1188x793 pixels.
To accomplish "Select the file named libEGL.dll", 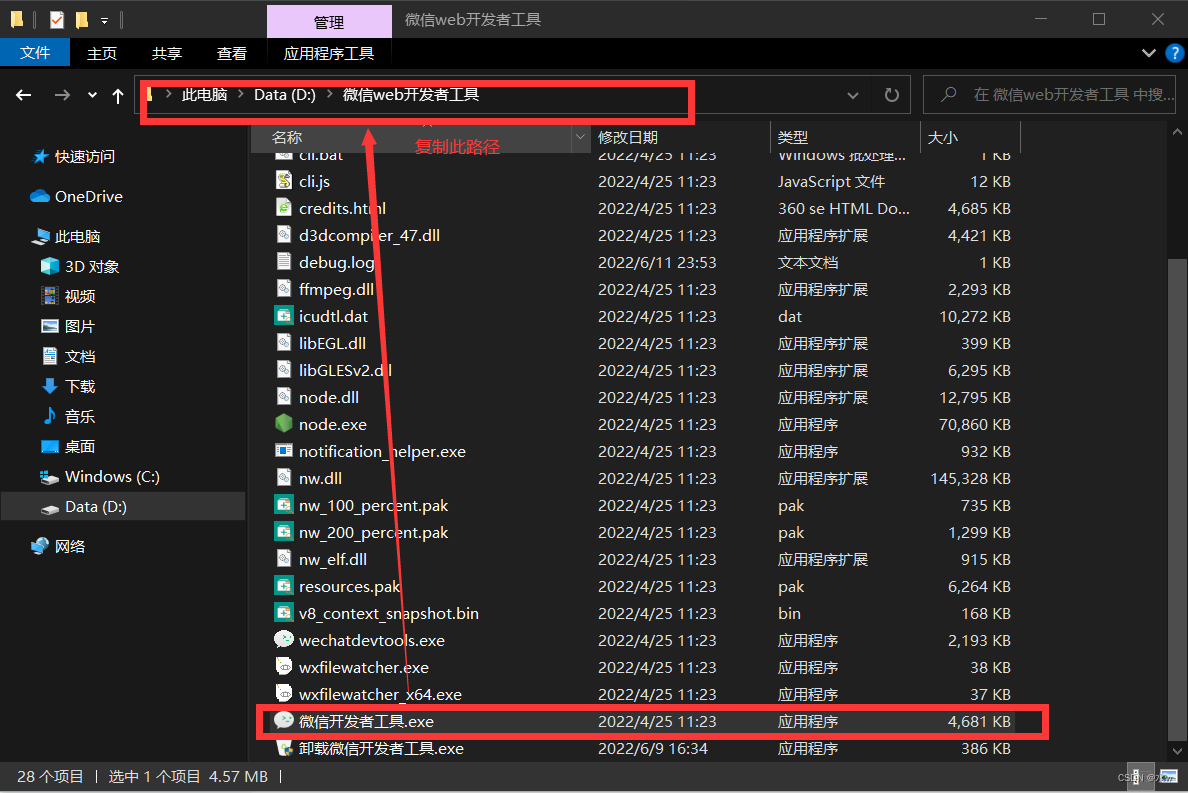I will pyautogui.click(x=332, y=343).
